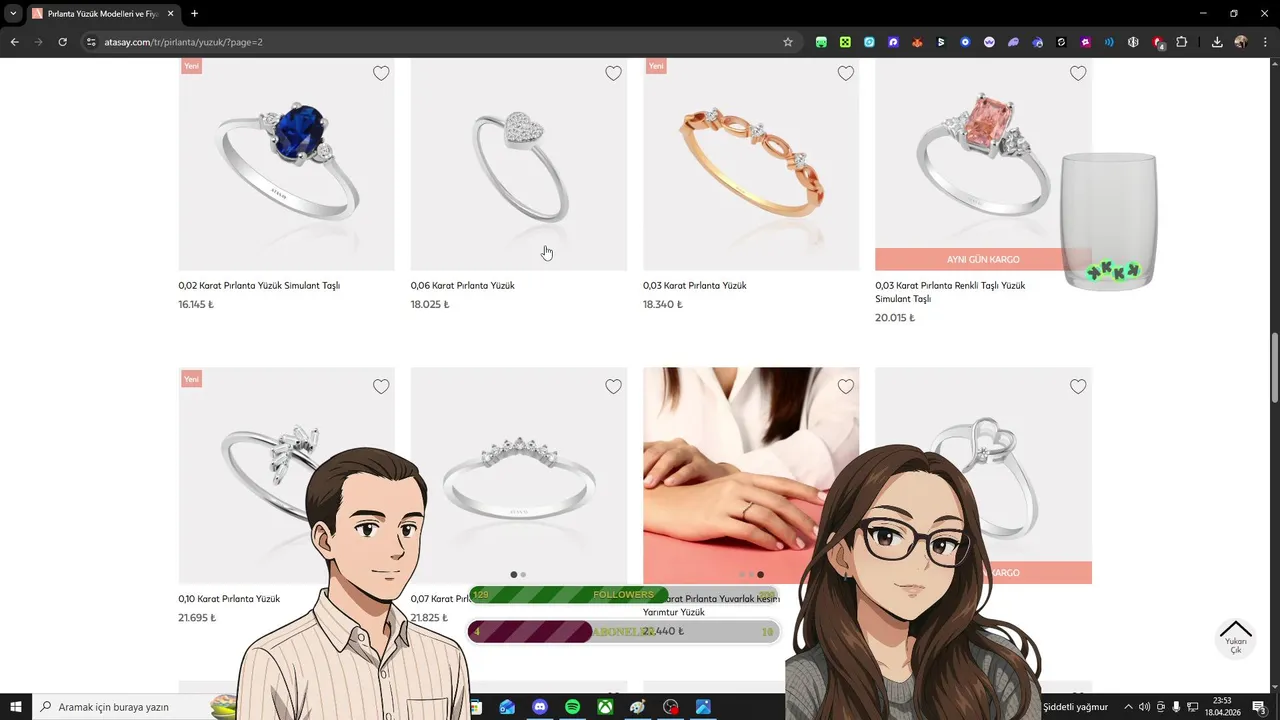Open the 0,06 Karat Pırlanta Yüzük link

pyautogui.click(x=463, y=286)
